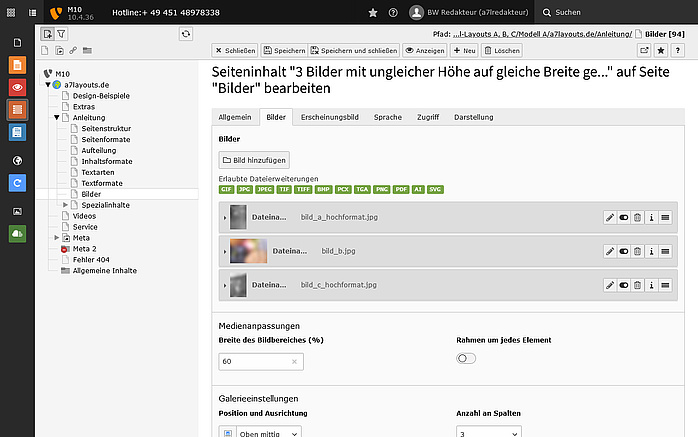Screen dimensions: 698x437
Task: Expand the Meta tree node
Action: coord(57,238)
